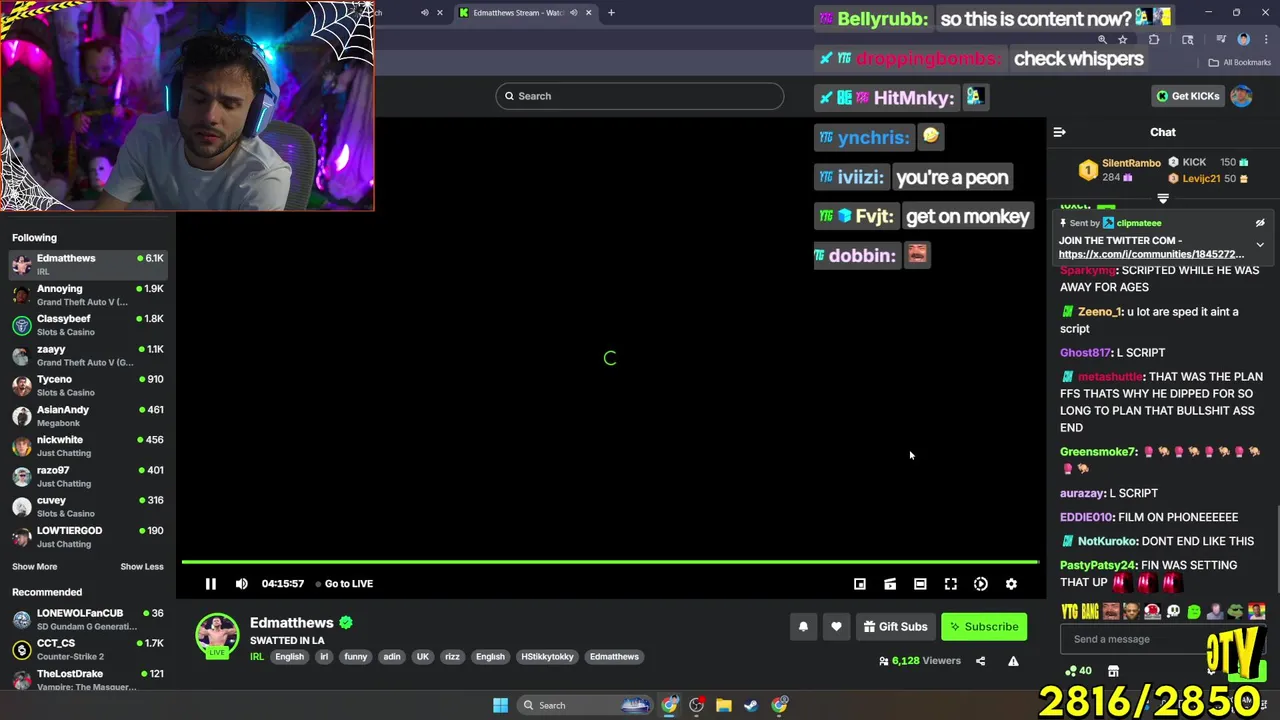Open LOWTIERGOD channel in sidebar
1280x720 pixels.
click(x=88, y=537)
